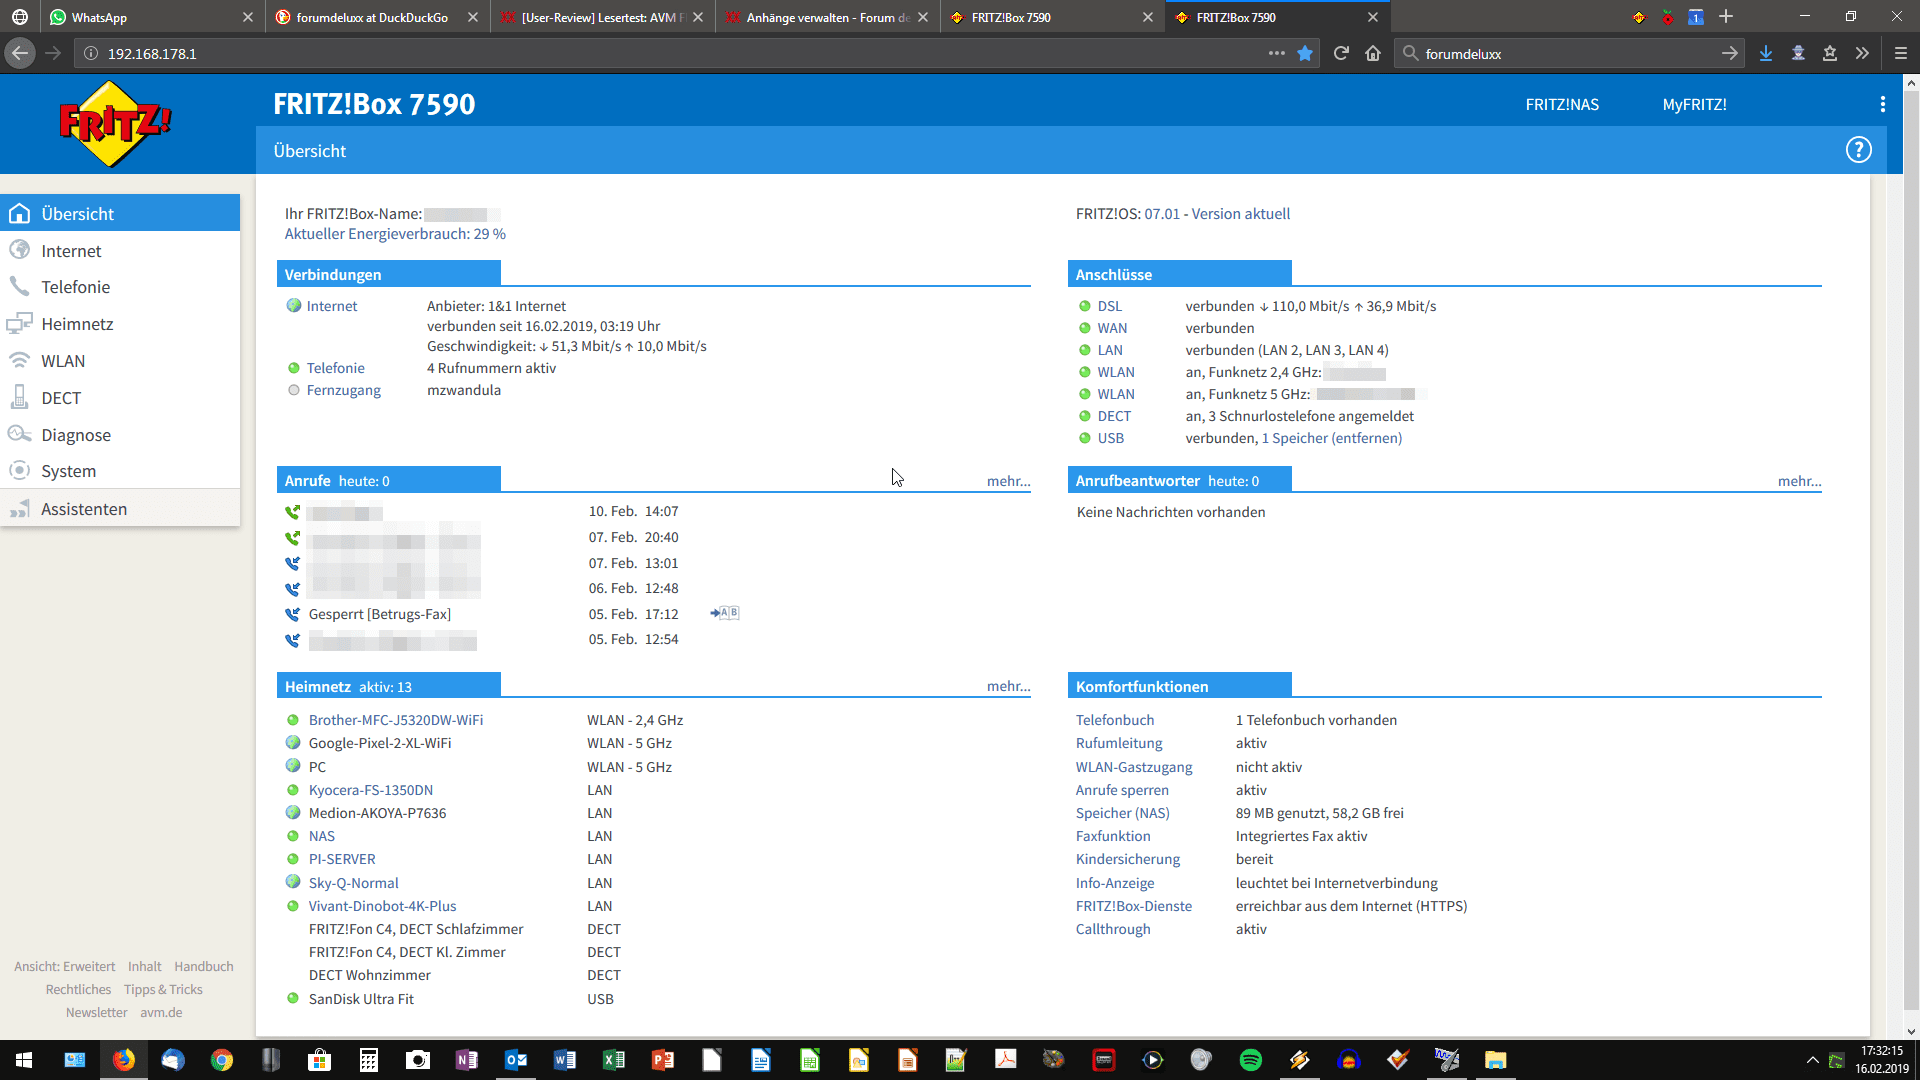This screenshot has height=1080, width=1920.
Task: Open Word in the taskbar
Action: point(565,1060)
